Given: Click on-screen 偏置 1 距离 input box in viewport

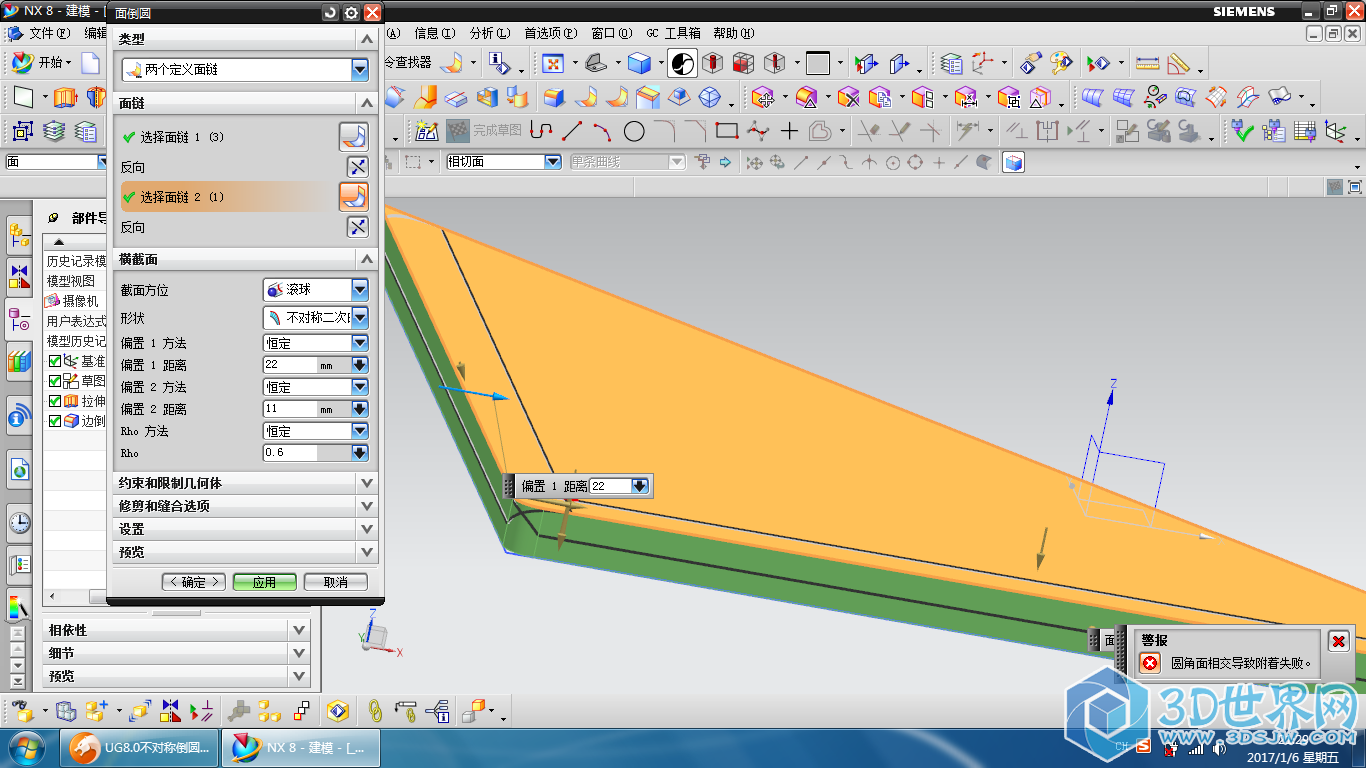Looking at the screenshot, I should [610, 486].
